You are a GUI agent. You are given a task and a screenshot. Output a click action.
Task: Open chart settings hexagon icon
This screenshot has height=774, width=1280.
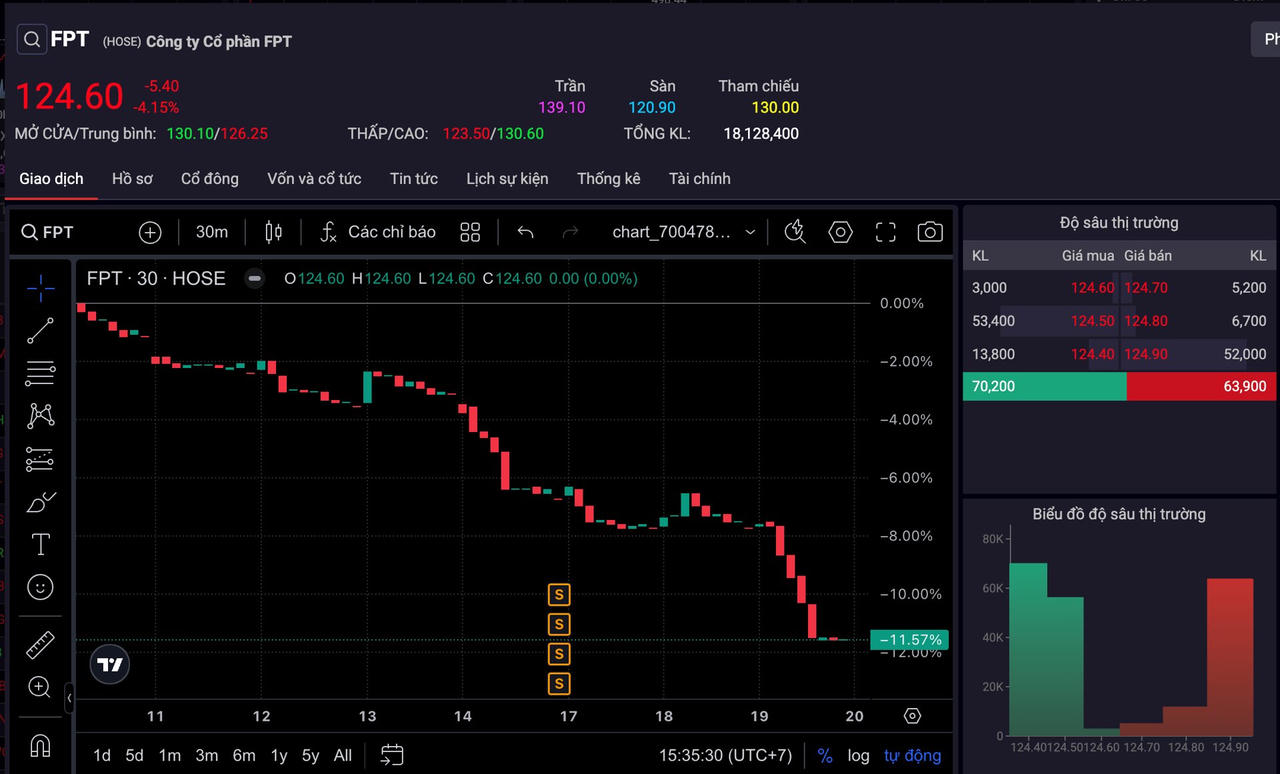point(840,233)
